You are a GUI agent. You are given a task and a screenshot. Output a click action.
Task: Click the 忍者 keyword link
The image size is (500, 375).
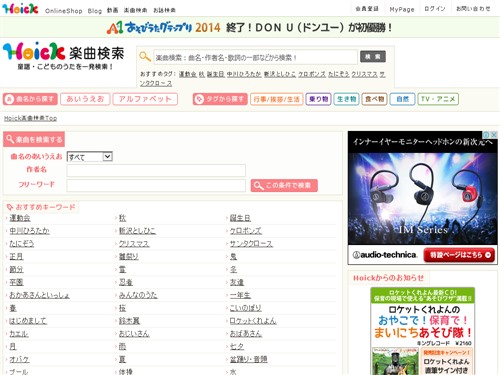(x=126, y=282)
